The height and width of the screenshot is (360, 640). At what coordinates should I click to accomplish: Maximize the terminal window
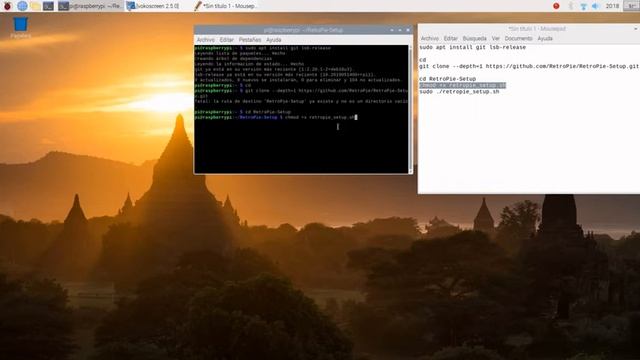pyautogui.click(x=400, y=30)
